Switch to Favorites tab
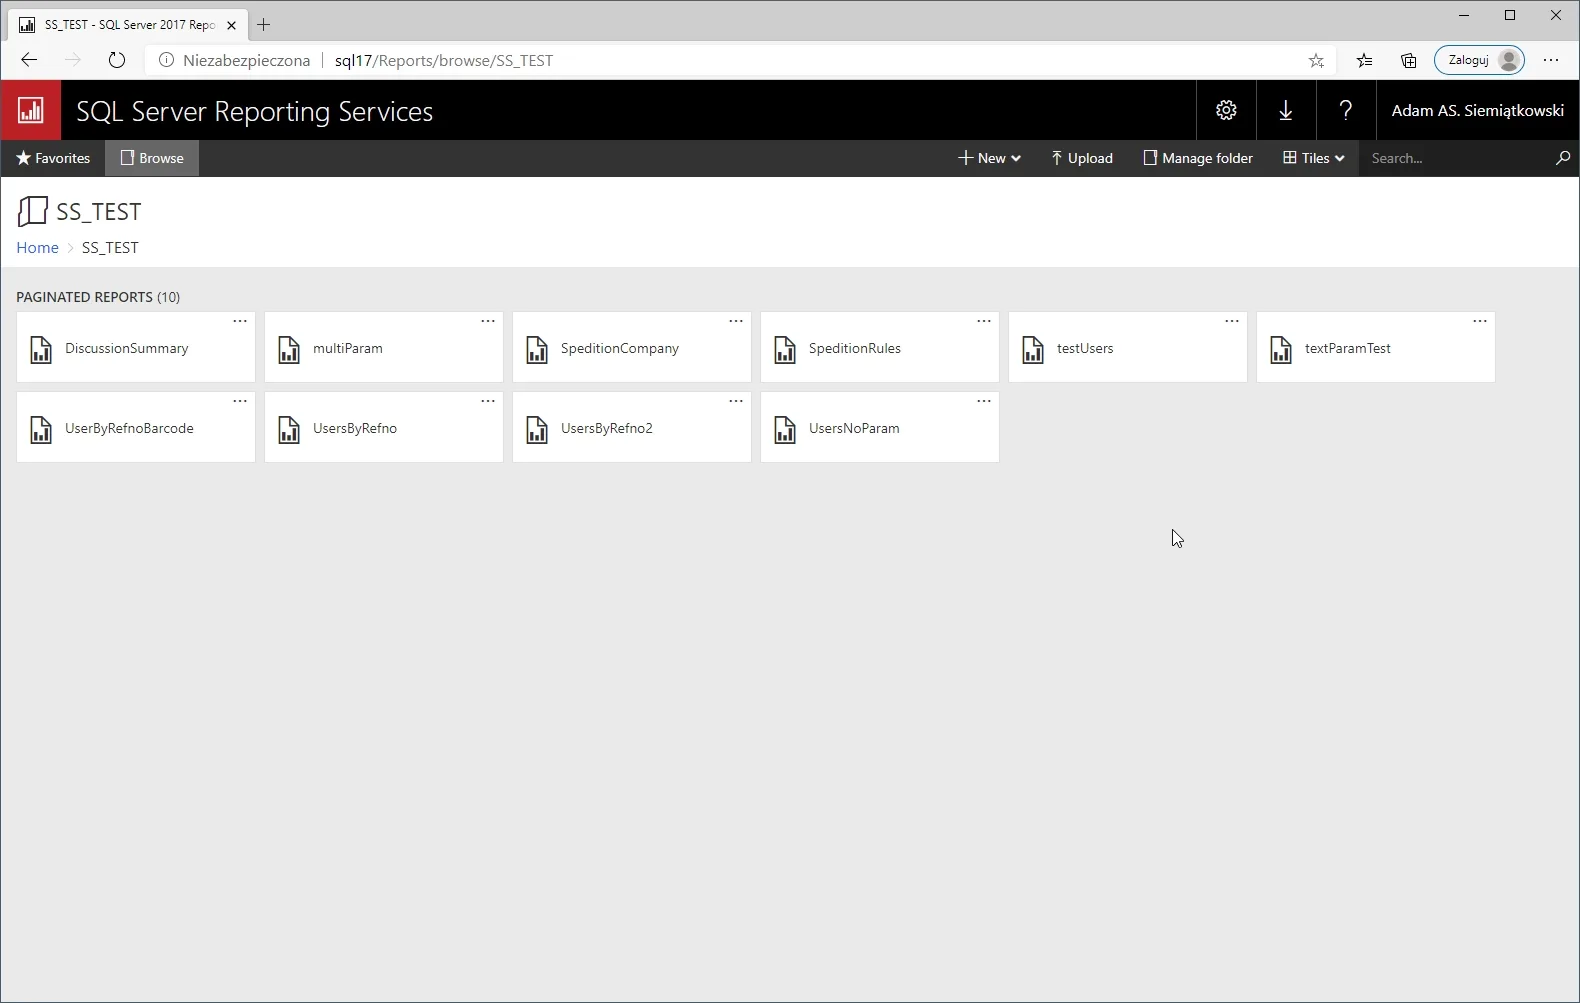 click(x=53, y=158)
